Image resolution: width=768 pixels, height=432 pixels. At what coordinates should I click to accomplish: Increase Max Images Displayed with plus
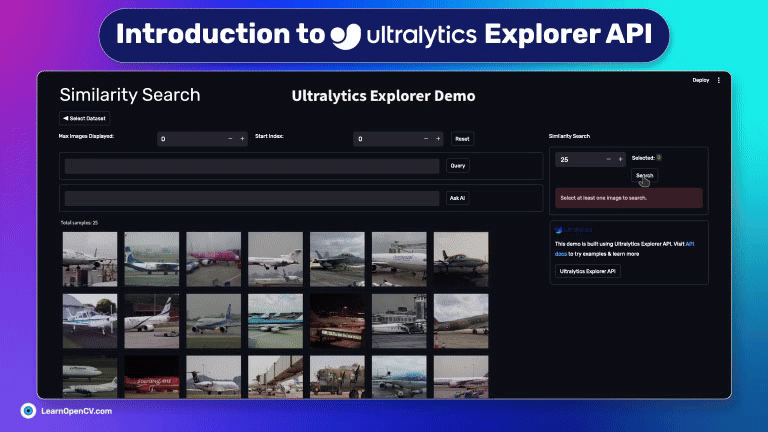242,139
